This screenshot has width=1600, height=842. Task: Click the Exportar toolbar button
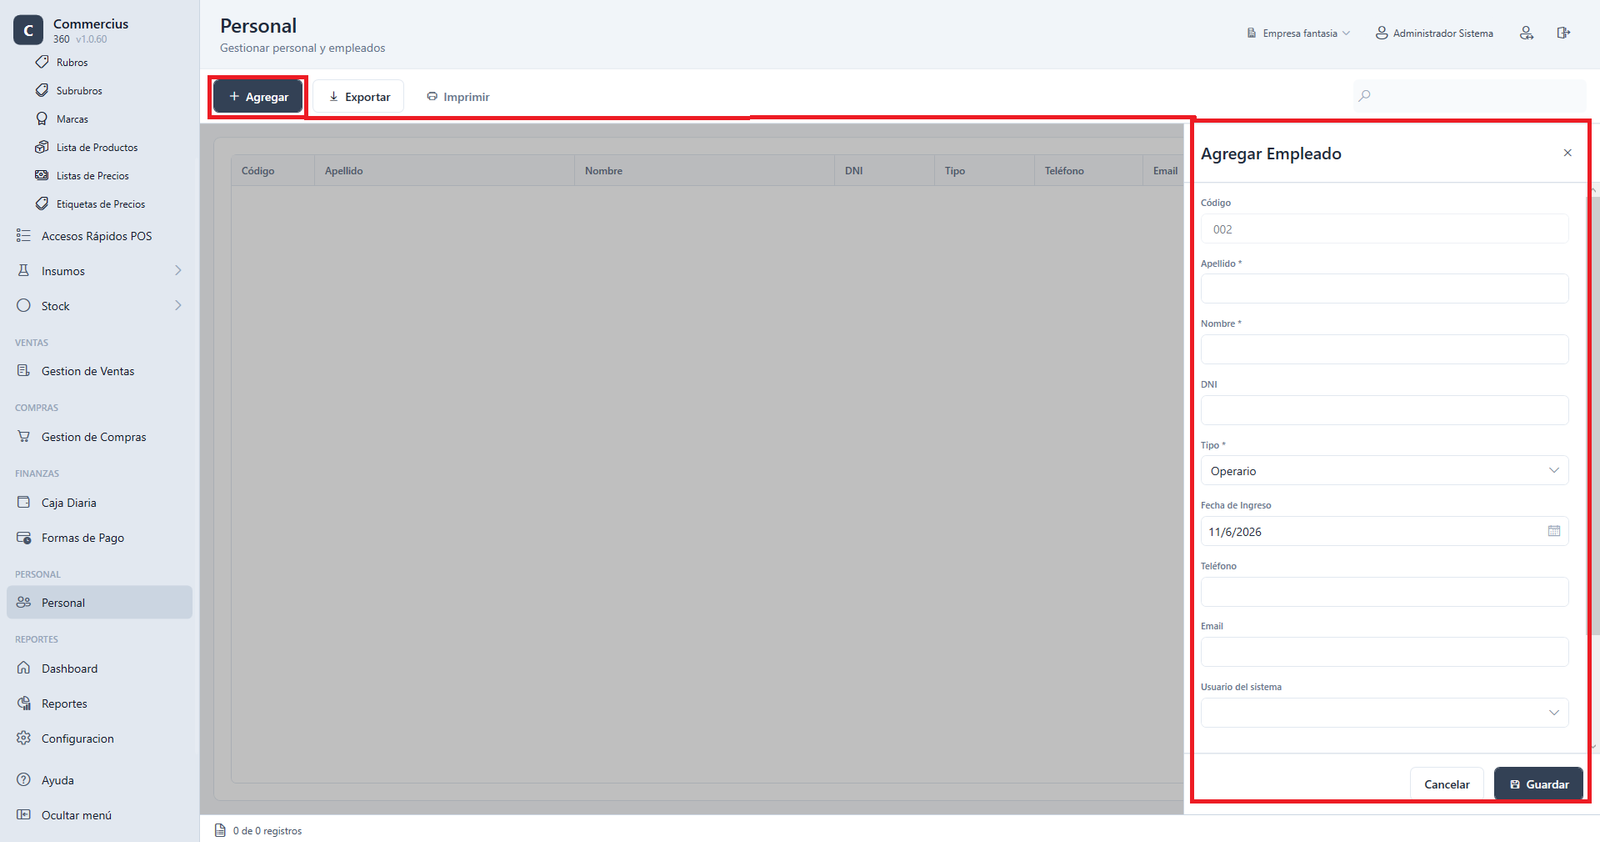359,97
